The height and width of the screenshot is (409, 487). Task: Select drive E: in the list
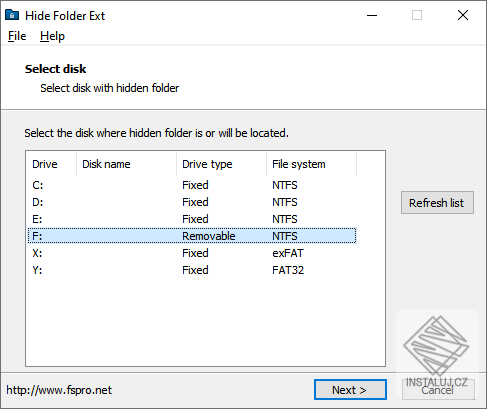tap(192, 219)
